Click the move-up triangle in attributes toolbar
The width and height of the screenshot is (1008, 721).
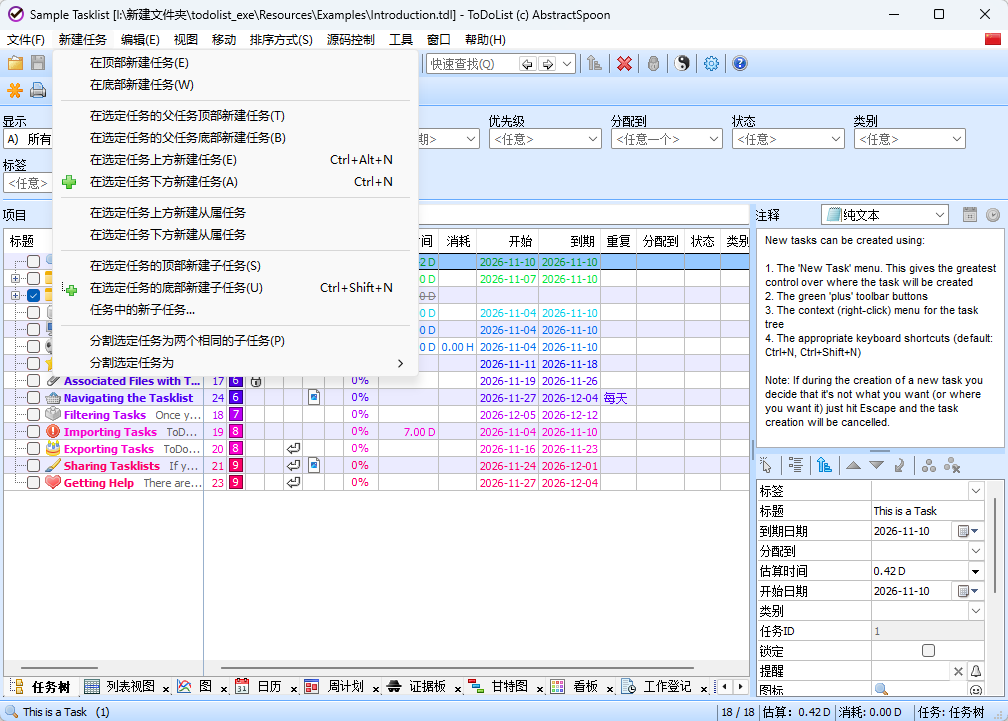853,465
